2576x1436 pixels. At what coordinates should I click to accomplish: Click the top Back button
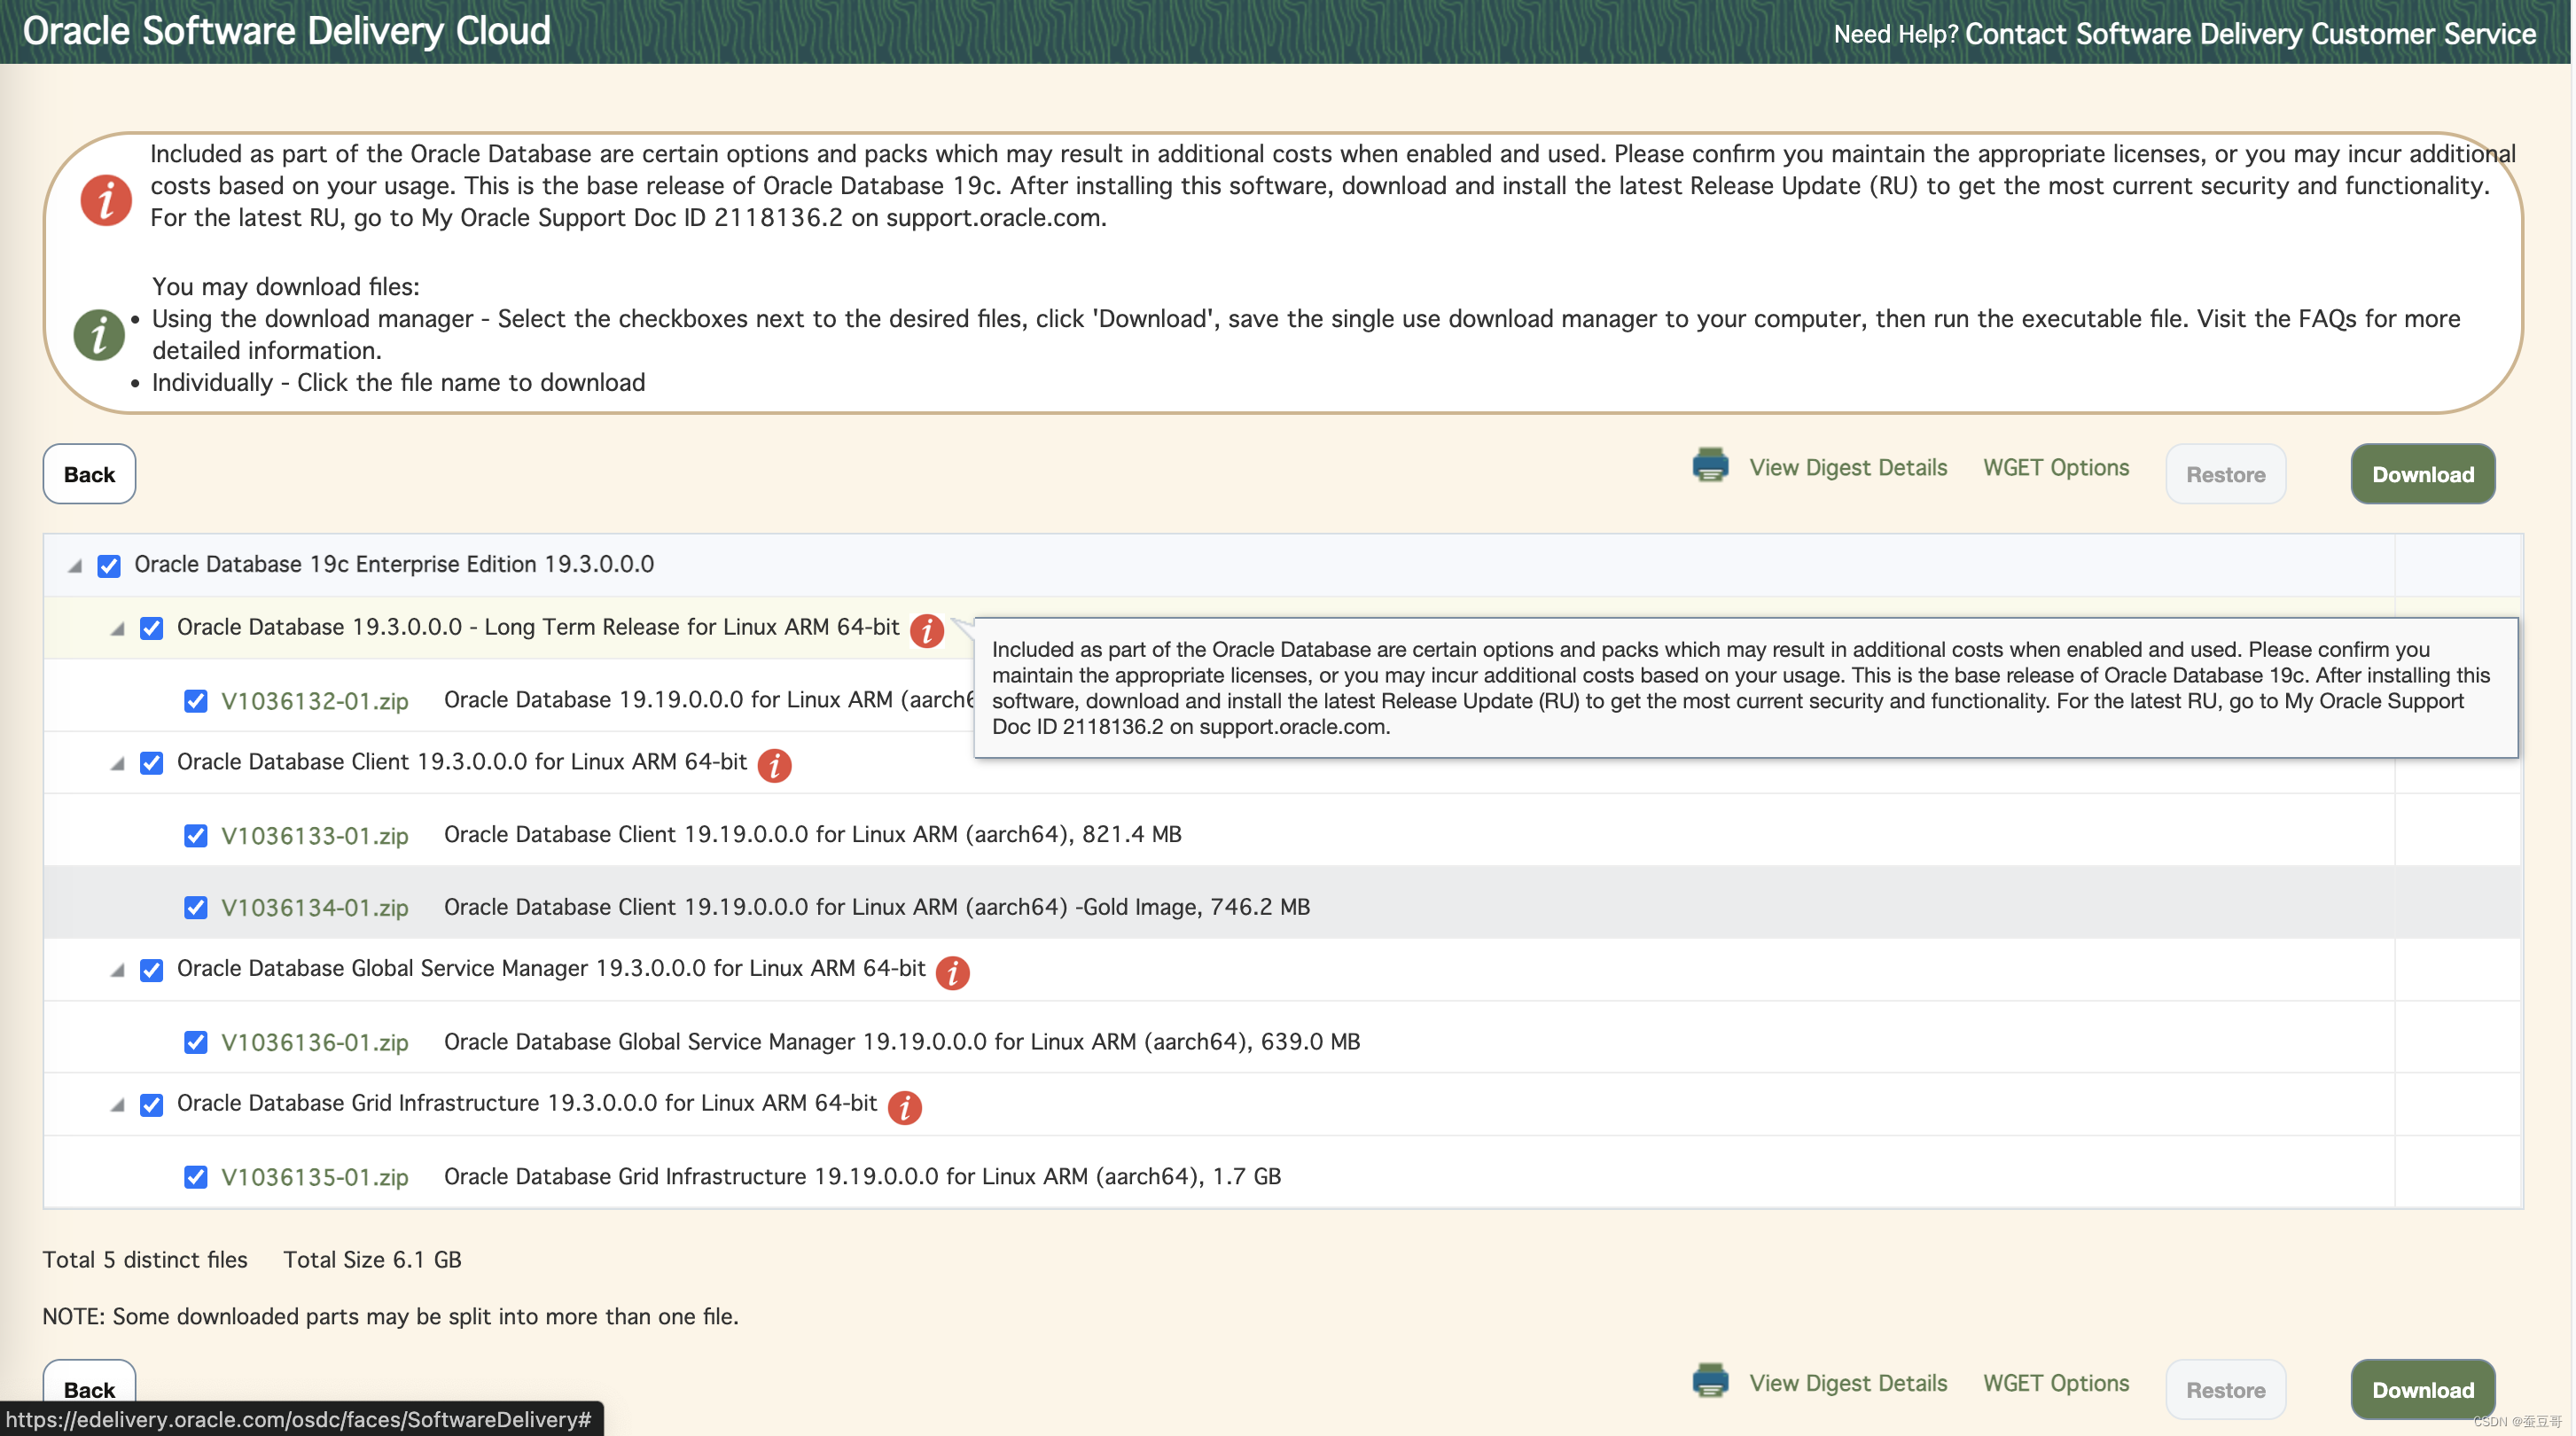click(90, 474)
